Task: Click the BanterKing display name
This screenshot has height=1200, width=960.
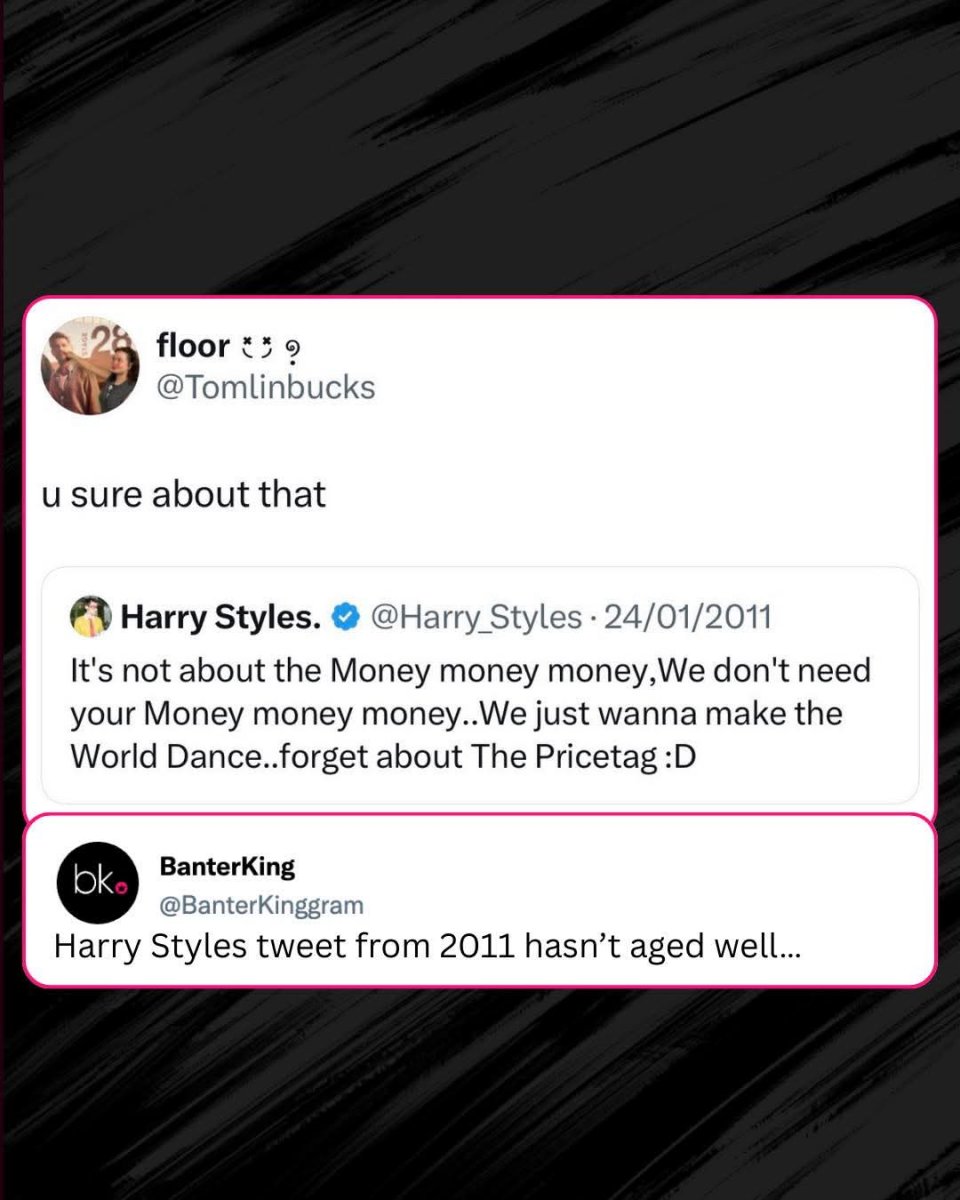Action: [x=227, y=867]
